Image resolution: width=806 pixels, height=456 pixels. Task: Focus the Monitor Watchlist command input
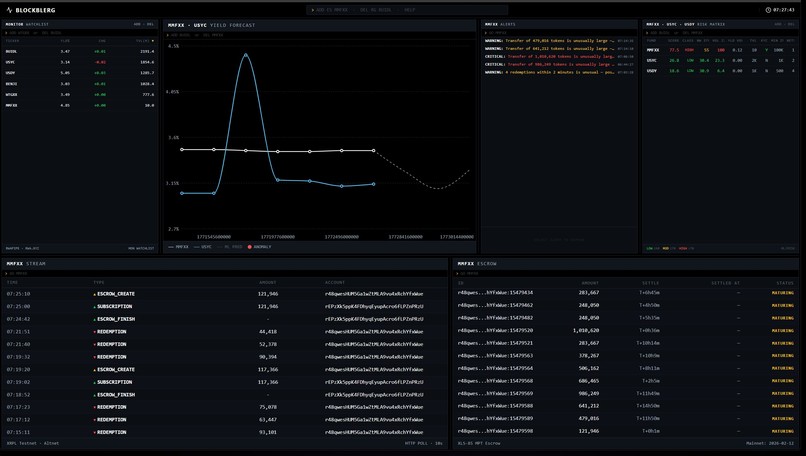point(80,33)
